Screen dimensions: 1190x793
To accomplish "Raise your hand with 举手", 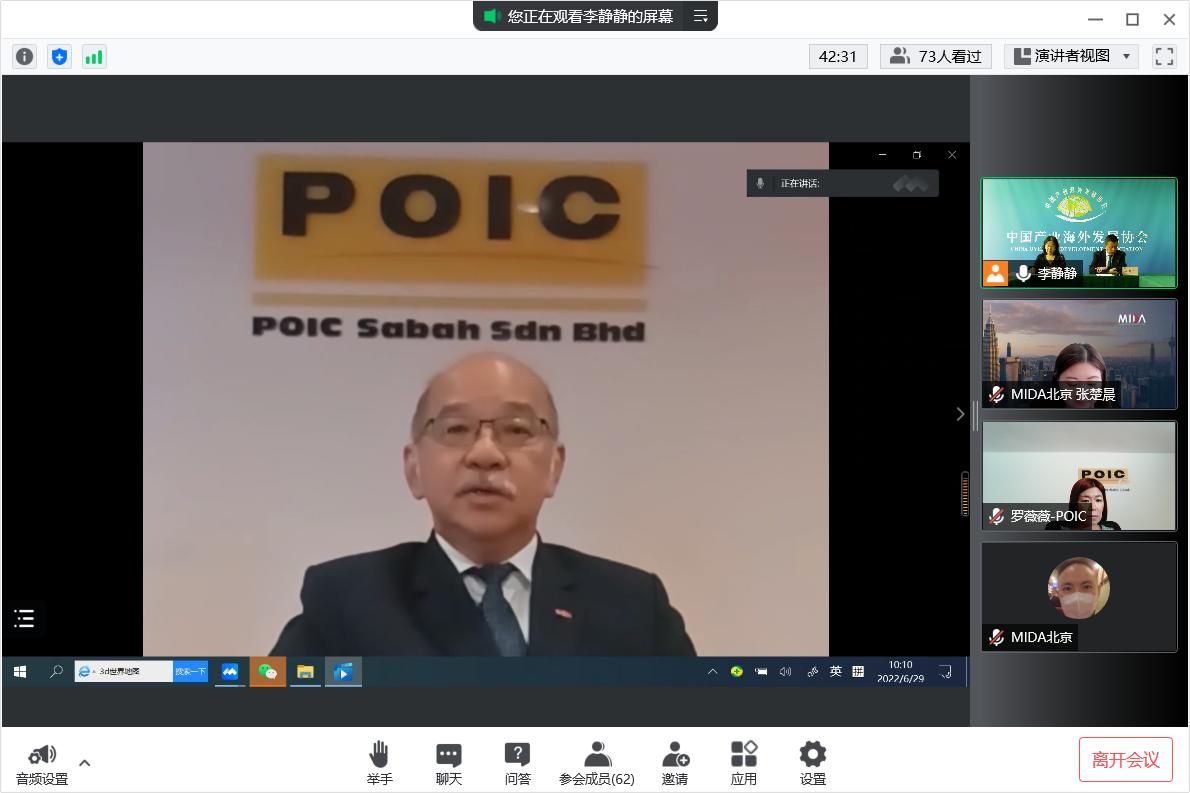I will (379, 763).
